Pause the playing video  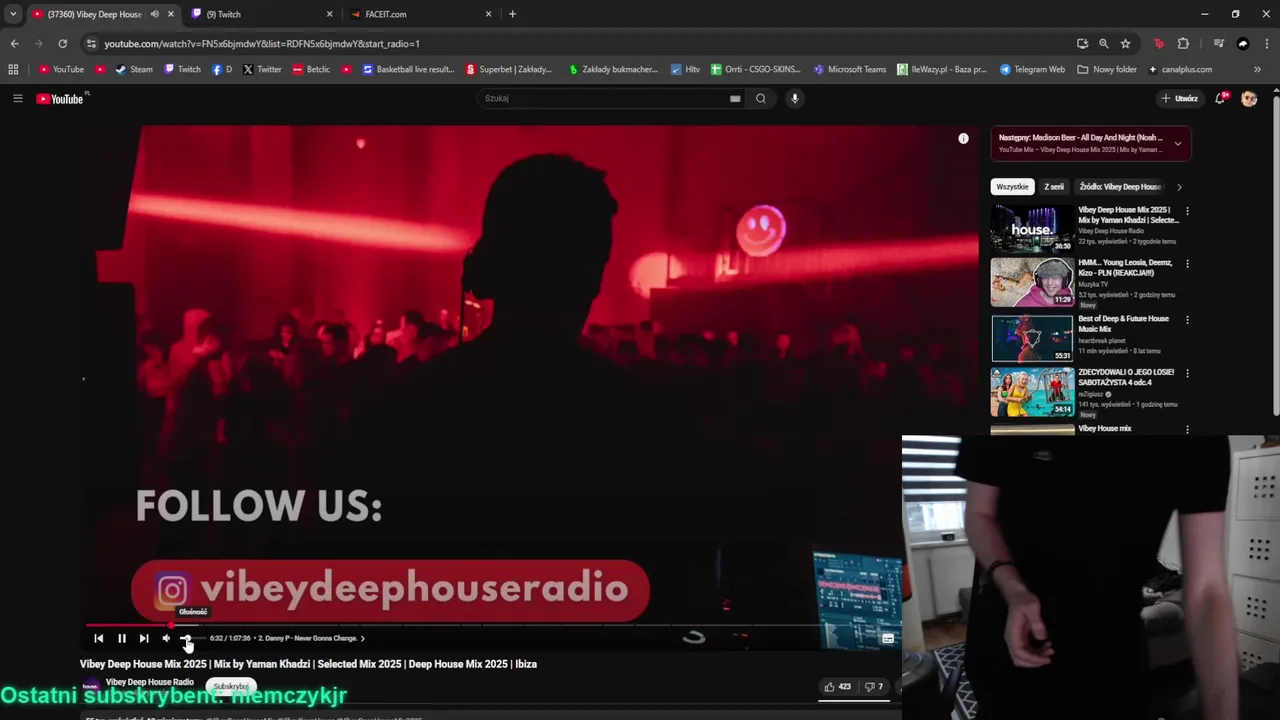[122, 638]
